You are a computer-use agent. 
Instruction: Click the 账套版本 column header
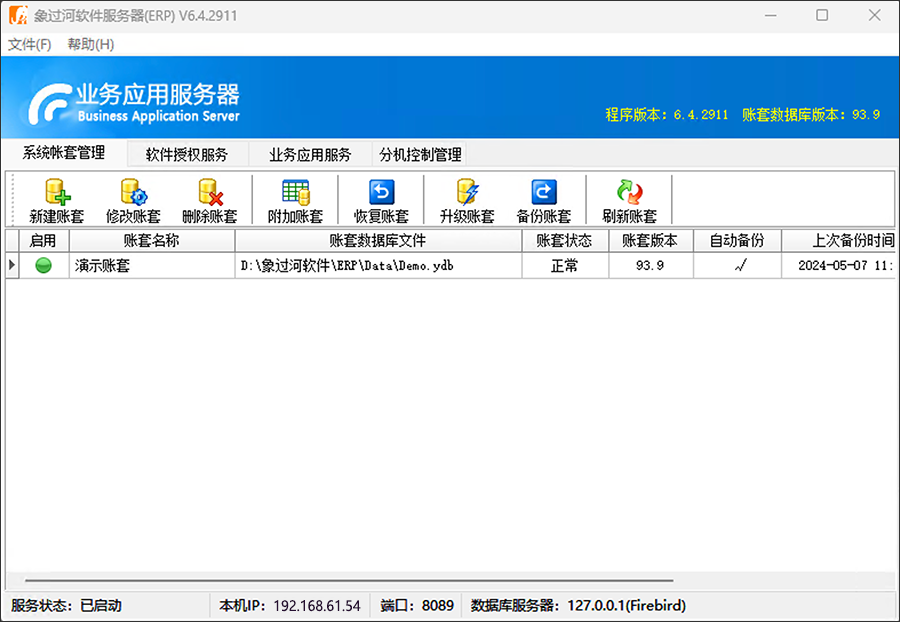(650, 240)
